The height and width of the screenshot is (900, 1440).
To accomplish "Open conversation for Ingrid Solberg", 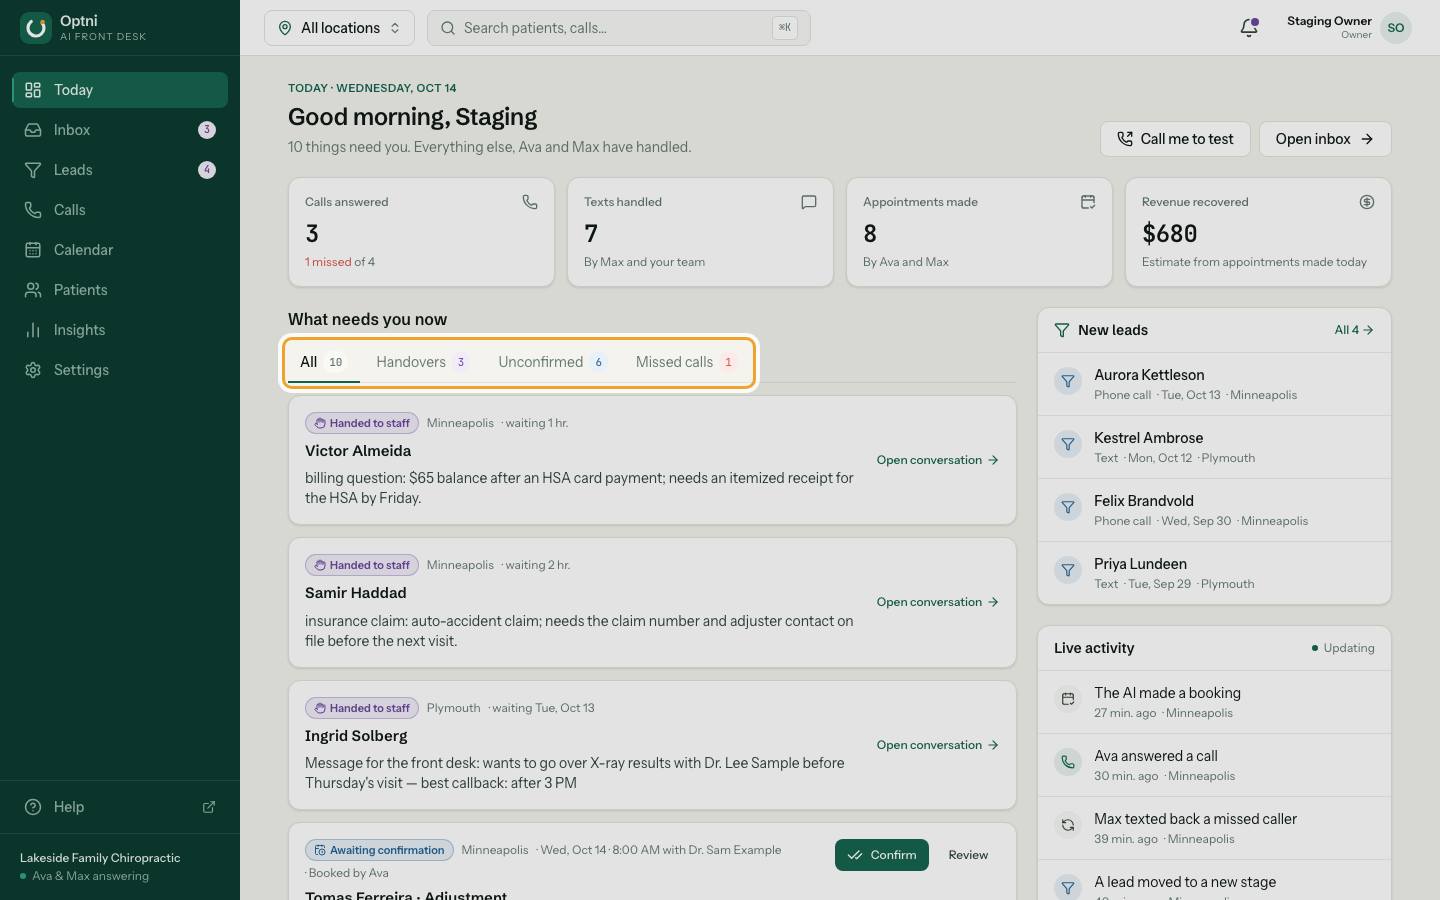I will [x=938, y=745].
